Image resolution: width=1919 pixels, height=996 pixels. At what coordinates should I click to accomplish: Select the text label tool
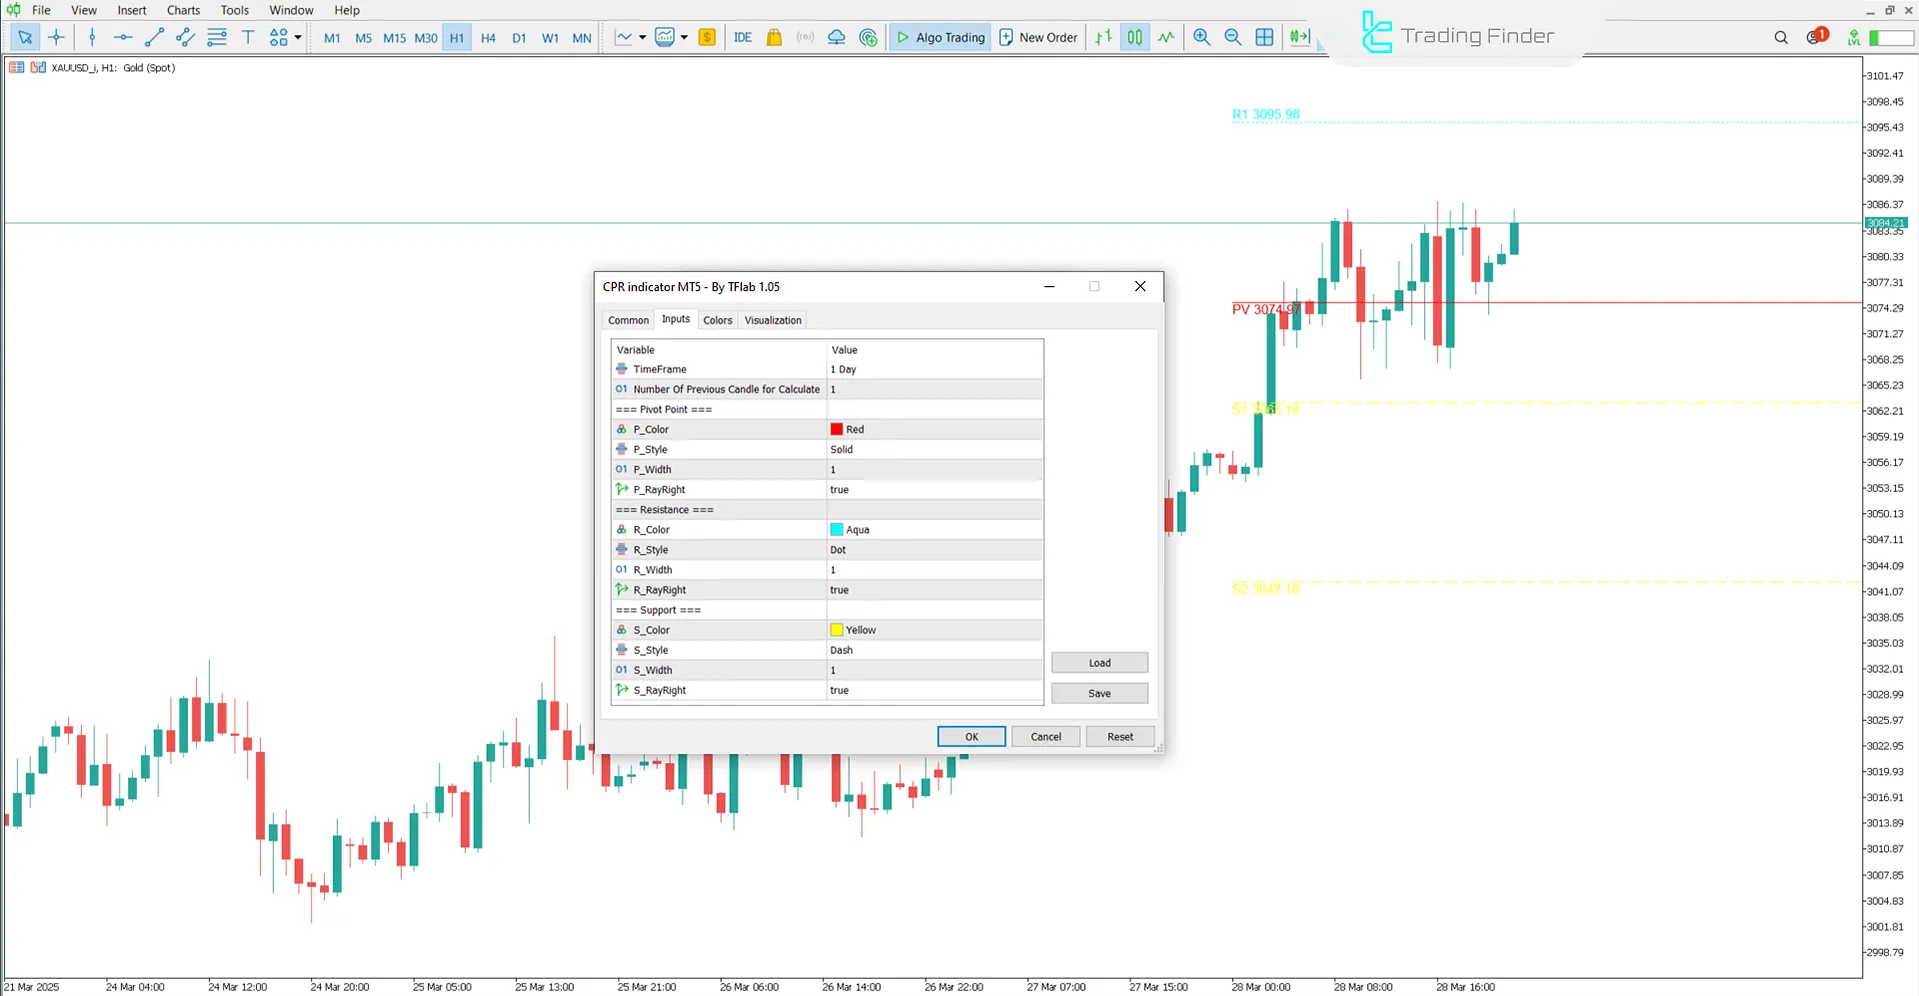(248, 38)
